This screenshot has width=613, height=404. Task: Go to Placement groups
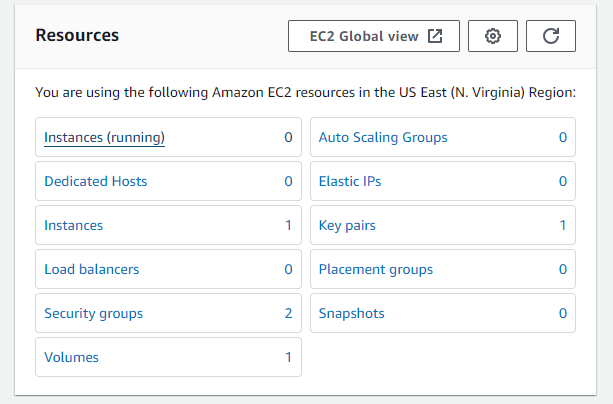(x=376, y=269)
